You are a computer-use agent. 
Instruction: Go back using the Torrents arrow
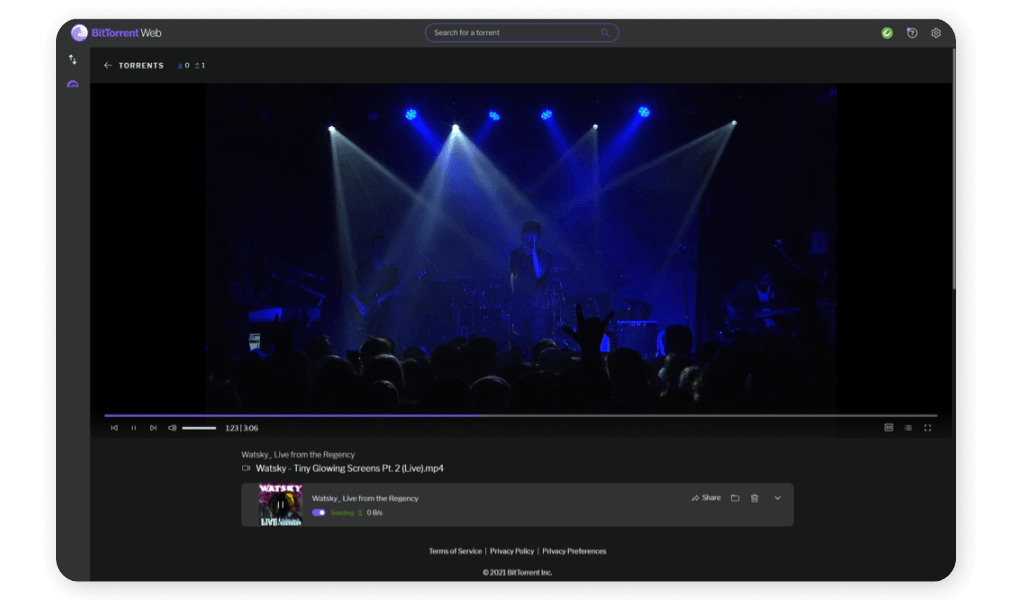click(x=108, y=65)
